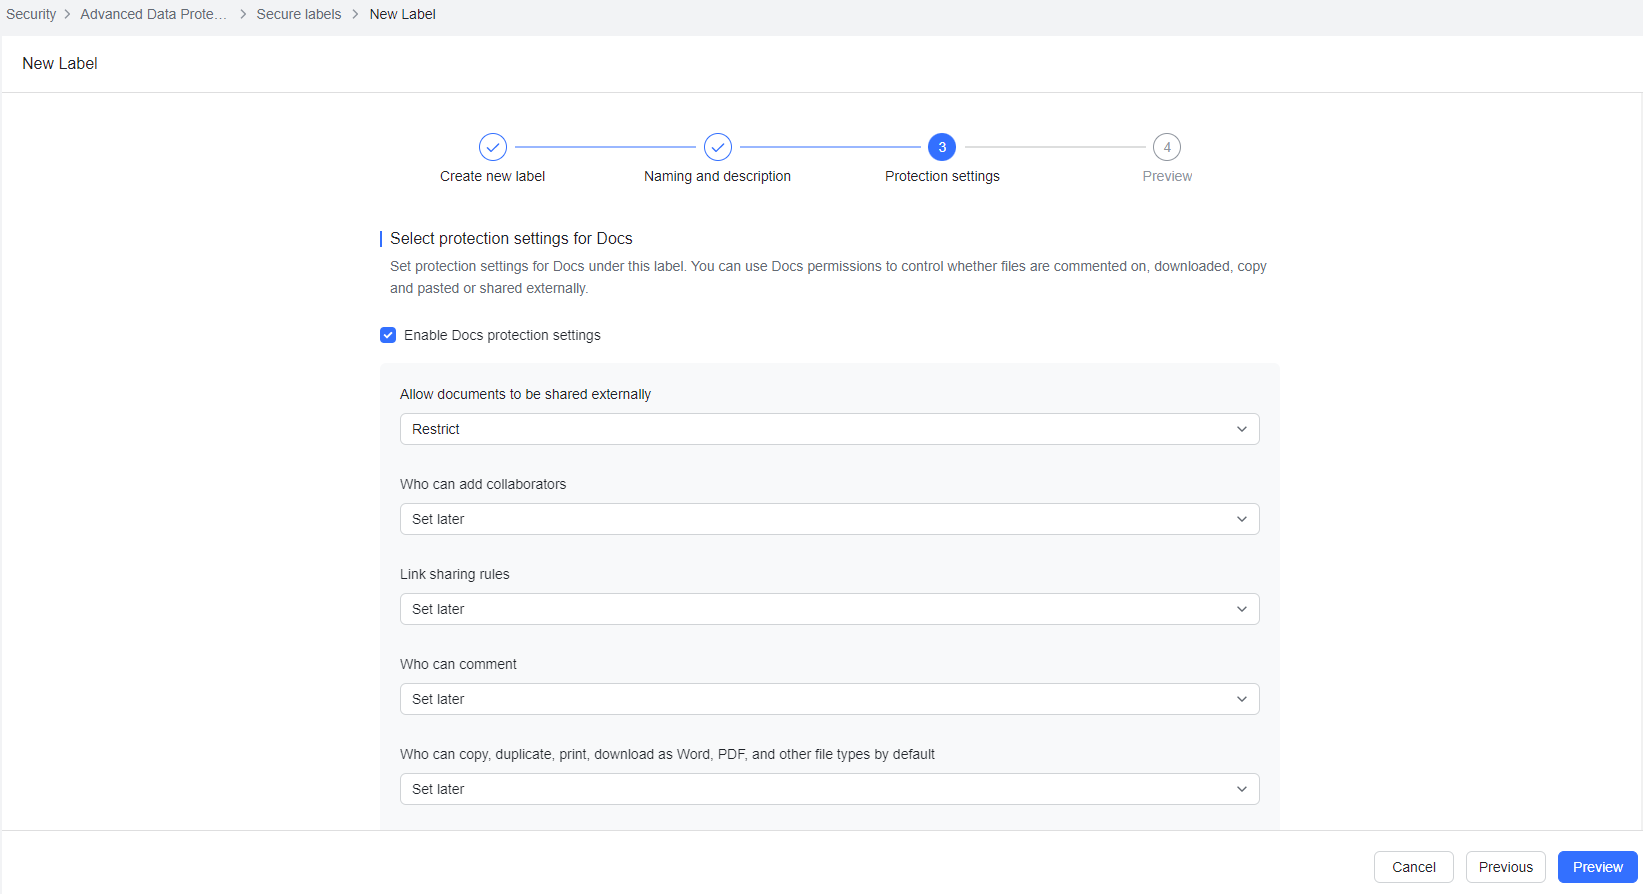The width and height of the screenshot is (1643, 894).
Task: Cancel the new label creation
Action: point(1413,866)
